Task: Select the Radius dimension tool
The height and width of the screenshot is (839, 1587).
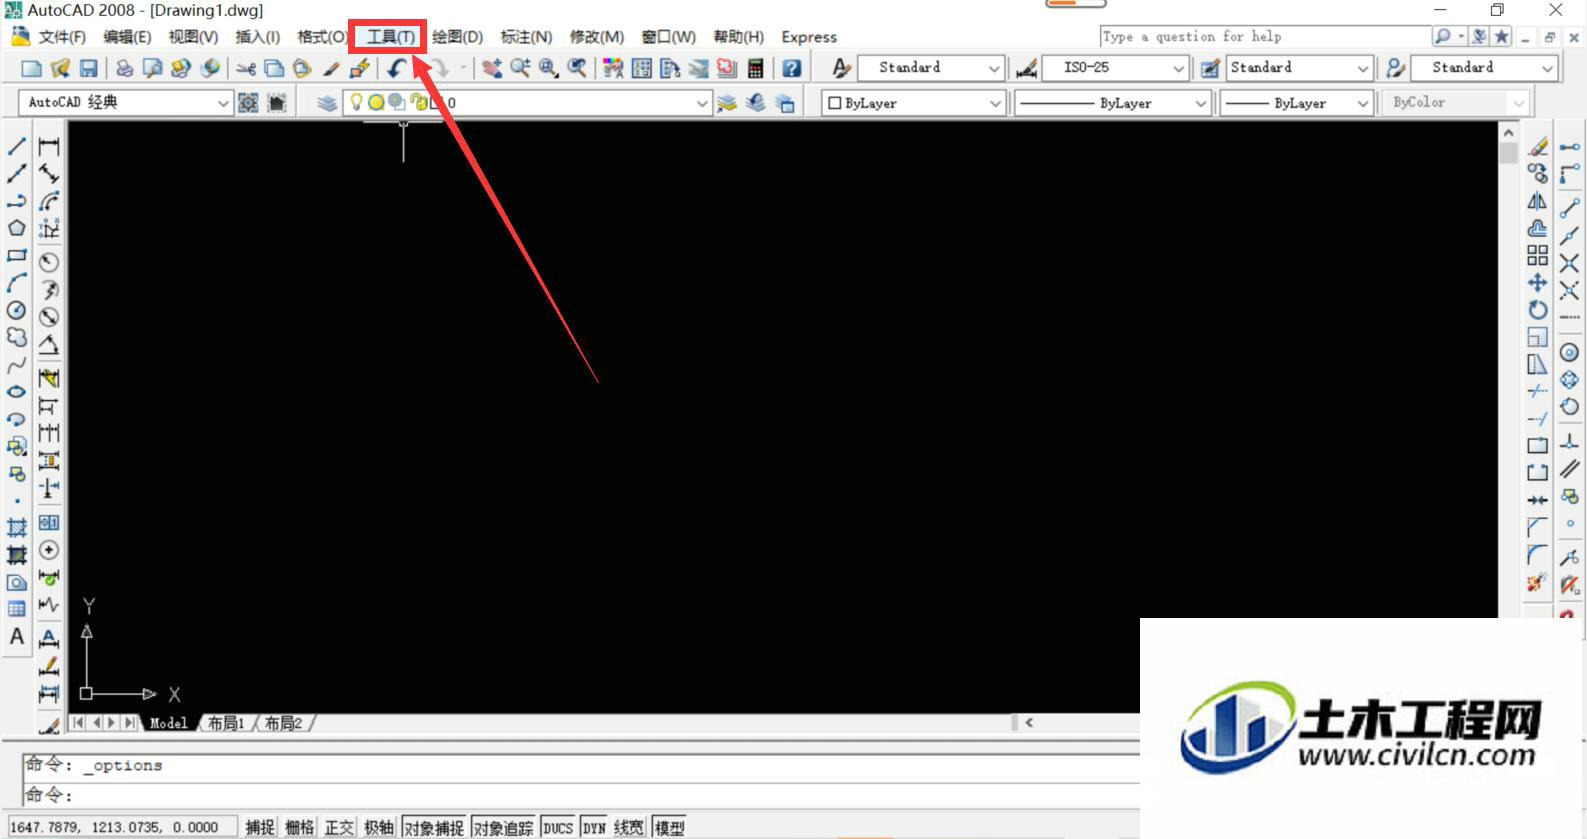Action: point(48,262)
